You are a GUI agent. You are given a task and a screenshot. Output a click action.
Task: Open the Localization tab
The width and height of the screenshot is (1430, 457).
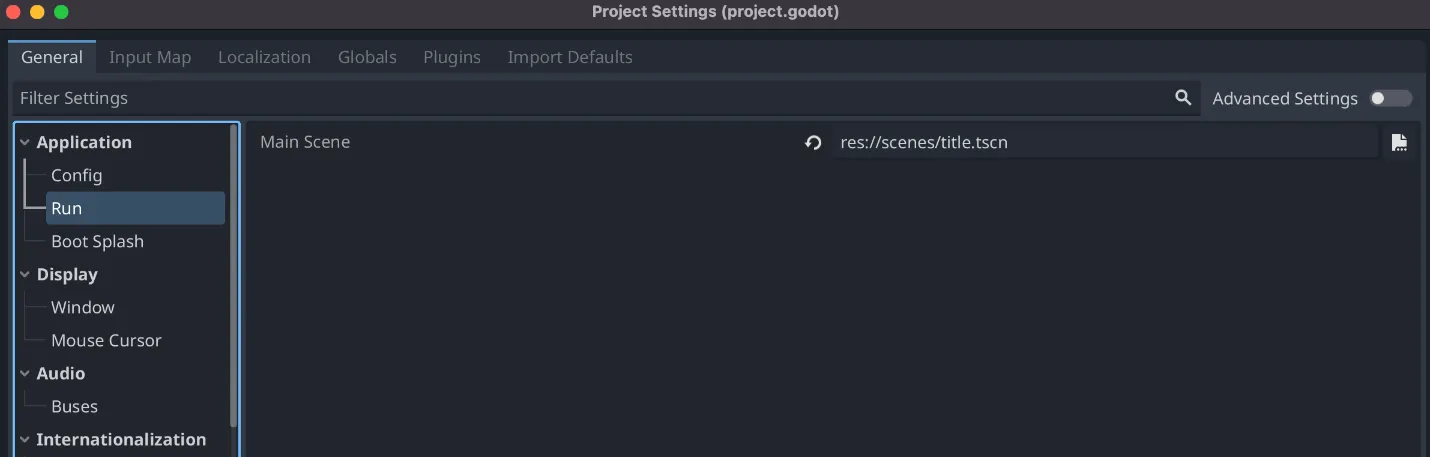[x=264, y=57]
